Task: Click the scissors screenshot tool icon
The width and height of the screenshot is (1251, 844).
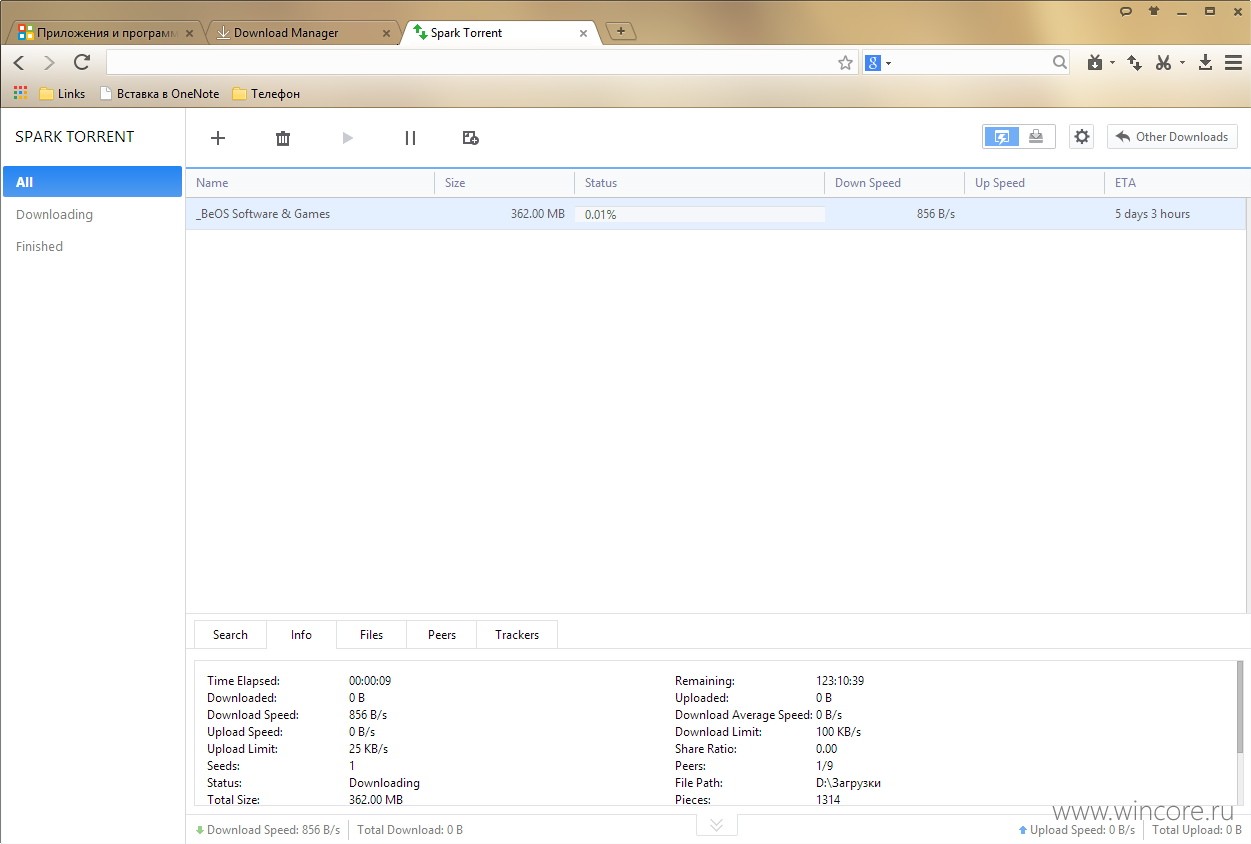Action: click(1163, 63)
